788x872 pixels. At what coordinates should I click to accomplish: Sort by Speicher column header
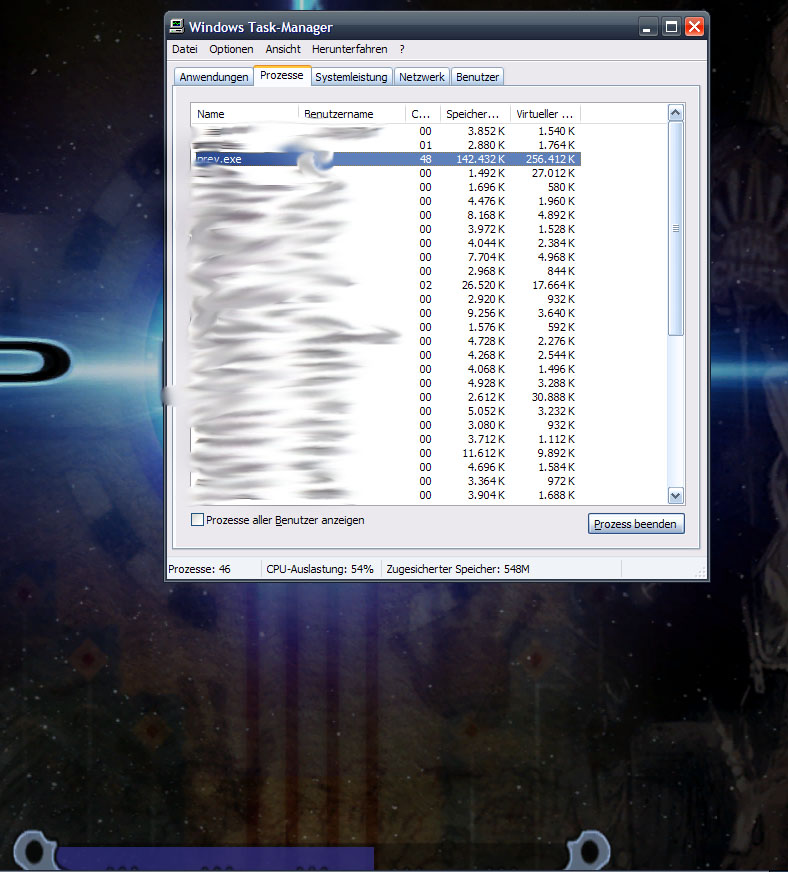click(x=475, y=114)
